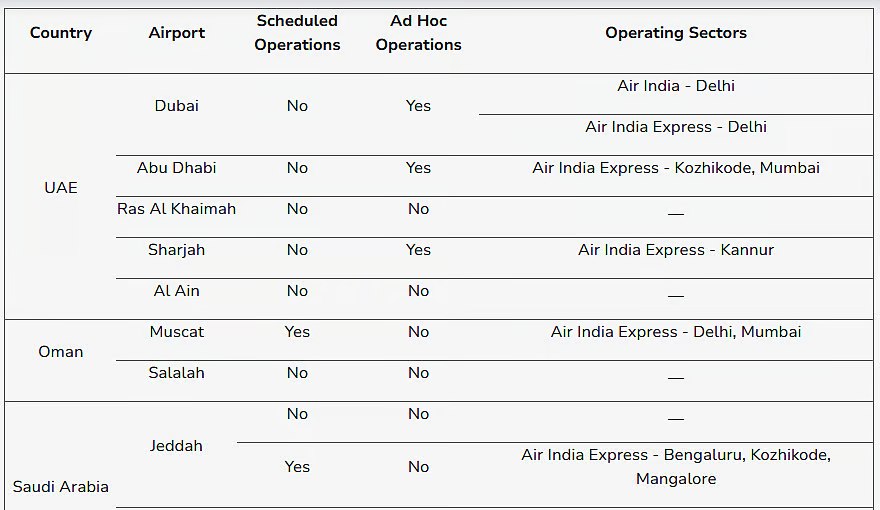Viewport: 880px width, 510px height.
Task: Click the Scheduled Operations column header
Action: [x=297, y=33]
